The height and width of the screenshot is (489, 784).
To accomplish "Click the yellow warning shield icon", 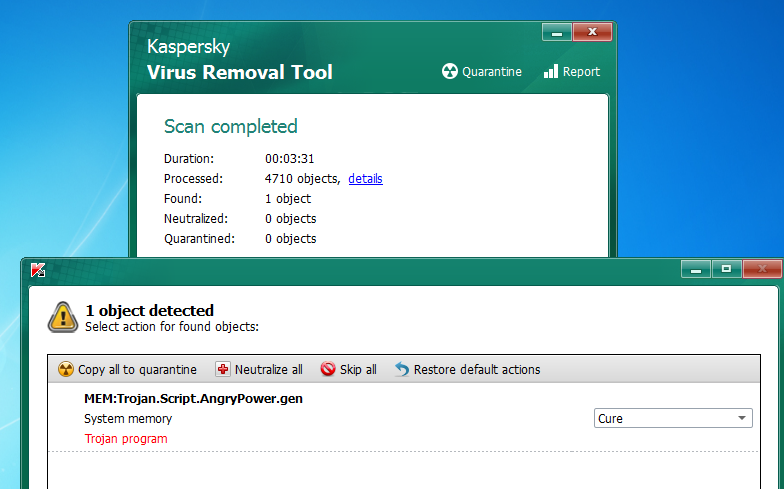I will tap(63, 318).
